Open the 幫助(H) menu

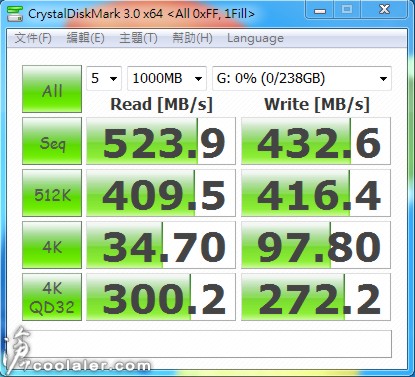pos(192,38)
